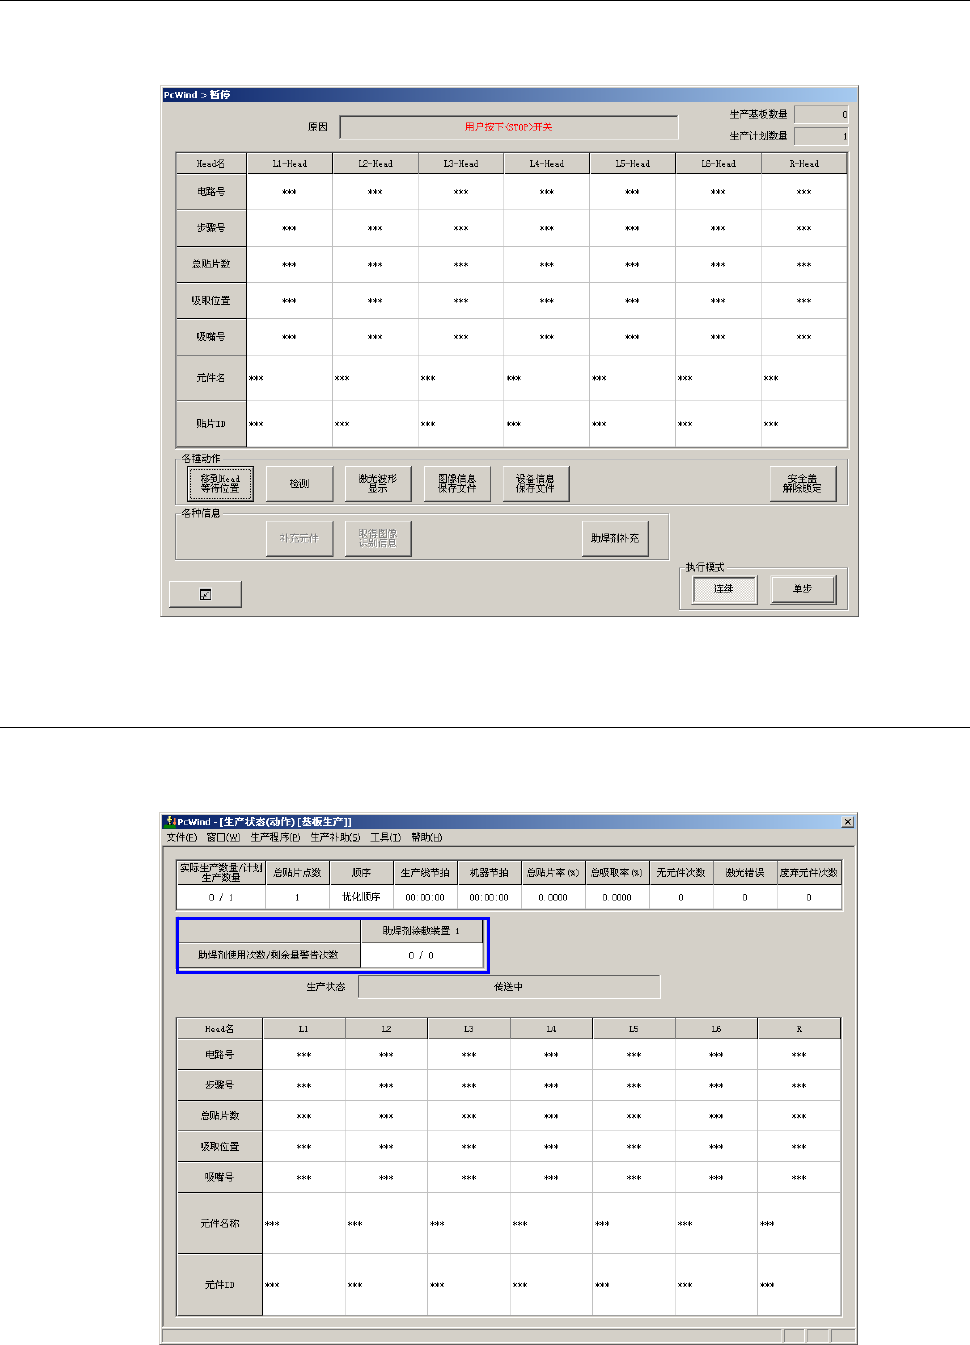Viewport: 970px width, 1345px height.
Task: Click the 原因 field showing 用户按下<STOP>开关
Action: point(509,127)
